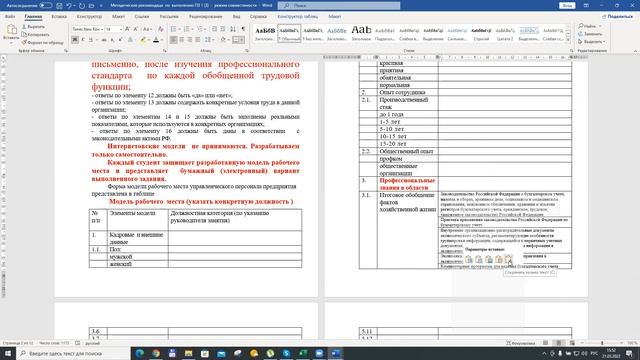Click the Redo arrow icon
Image resolution: width=640 pixels, height=360 pixels.
pos(82,5)
